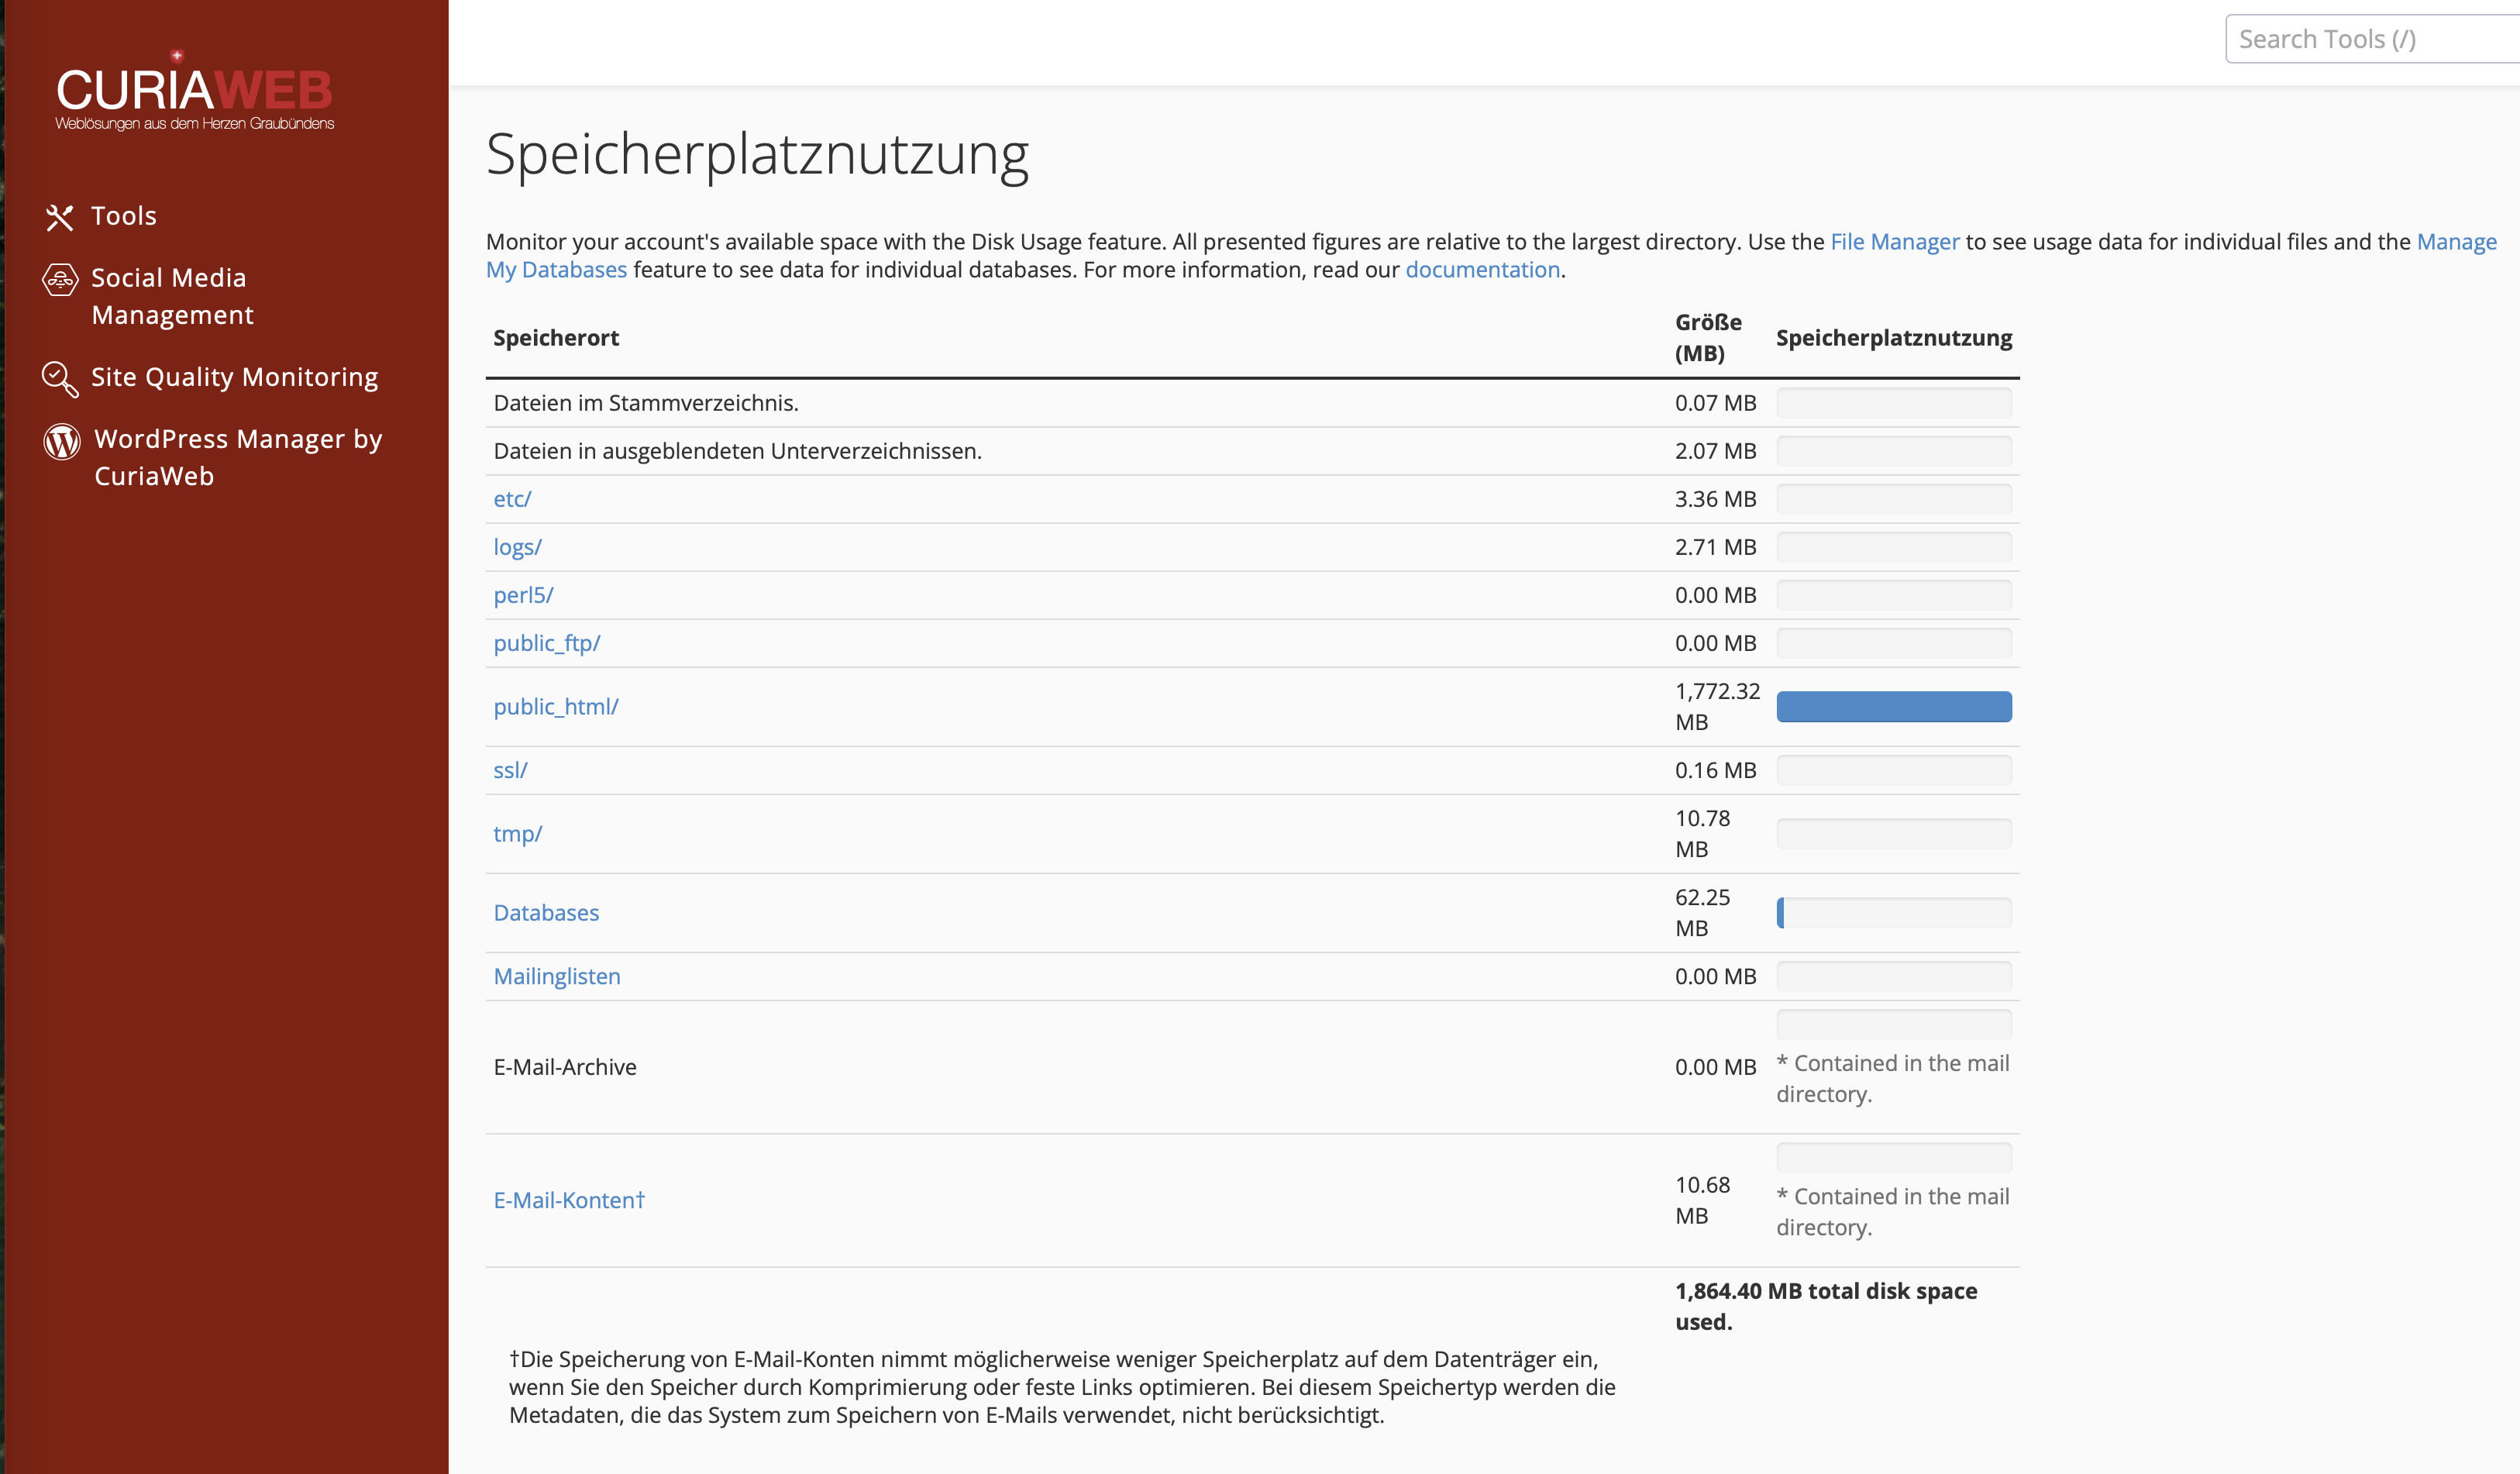Follow the Manage My Databases link
This screenshot has width=2520, height=1474.
click(x=2457, y=242)
